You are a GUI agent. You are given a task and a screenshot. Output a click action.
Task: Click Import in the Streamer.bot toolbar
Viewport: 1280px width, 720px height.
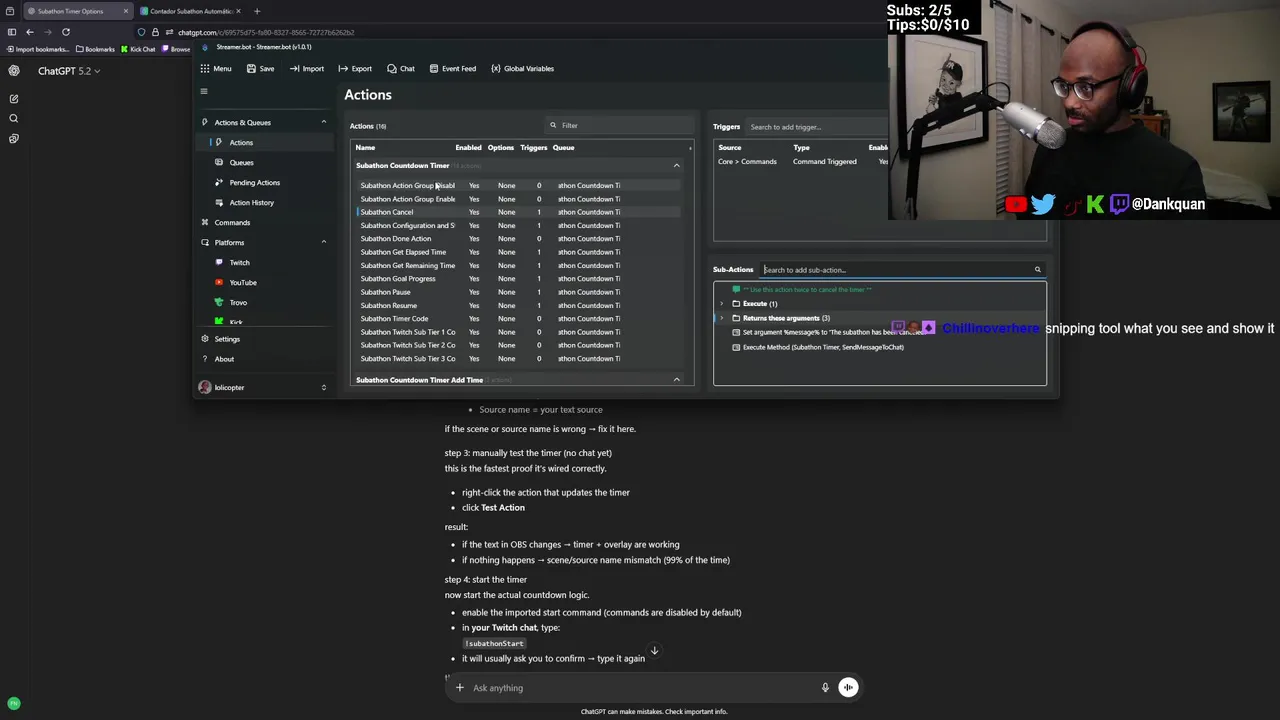[307, 68]
